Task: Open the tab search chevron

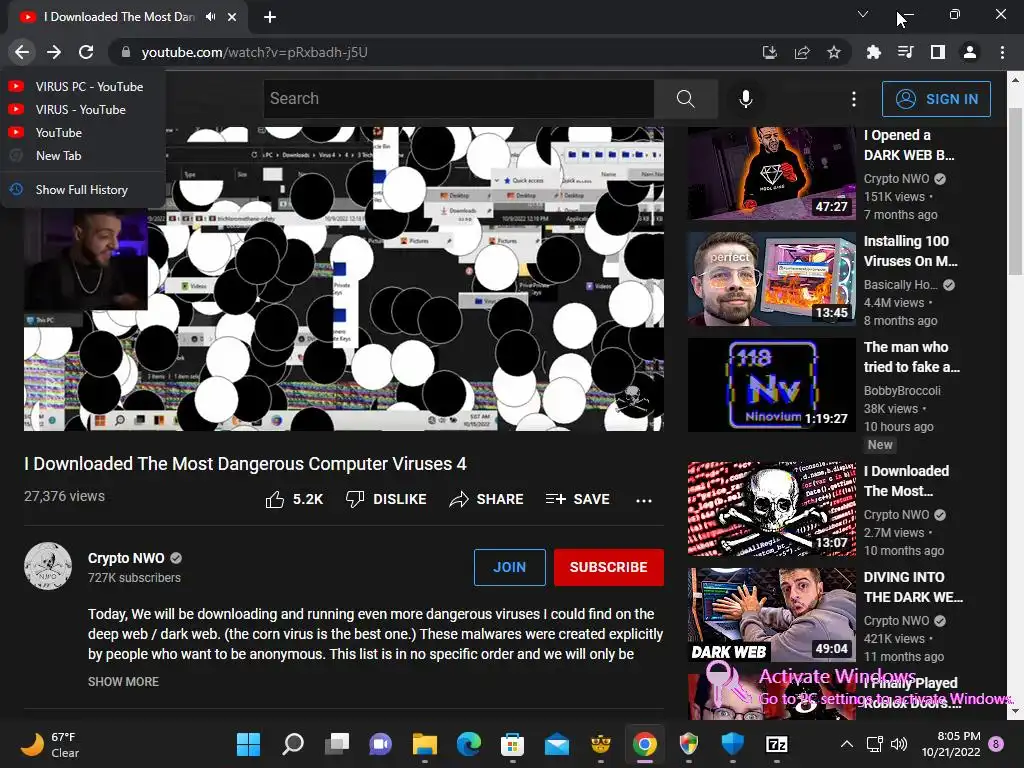Action: pyautogui.click(x=863, y=14)
